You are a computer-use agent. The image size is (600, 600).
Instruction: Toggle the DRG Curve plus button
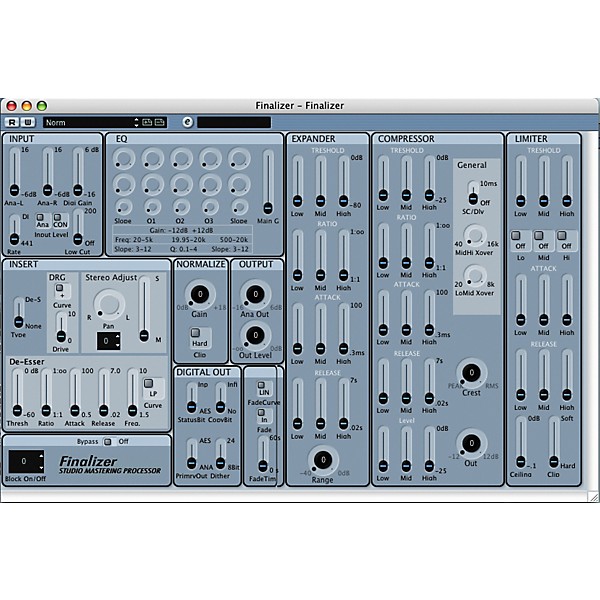click(x=60, y=287)
